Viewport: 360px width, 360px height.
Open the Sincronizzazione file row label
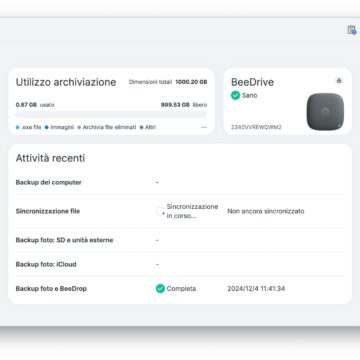tap(48, 211)
